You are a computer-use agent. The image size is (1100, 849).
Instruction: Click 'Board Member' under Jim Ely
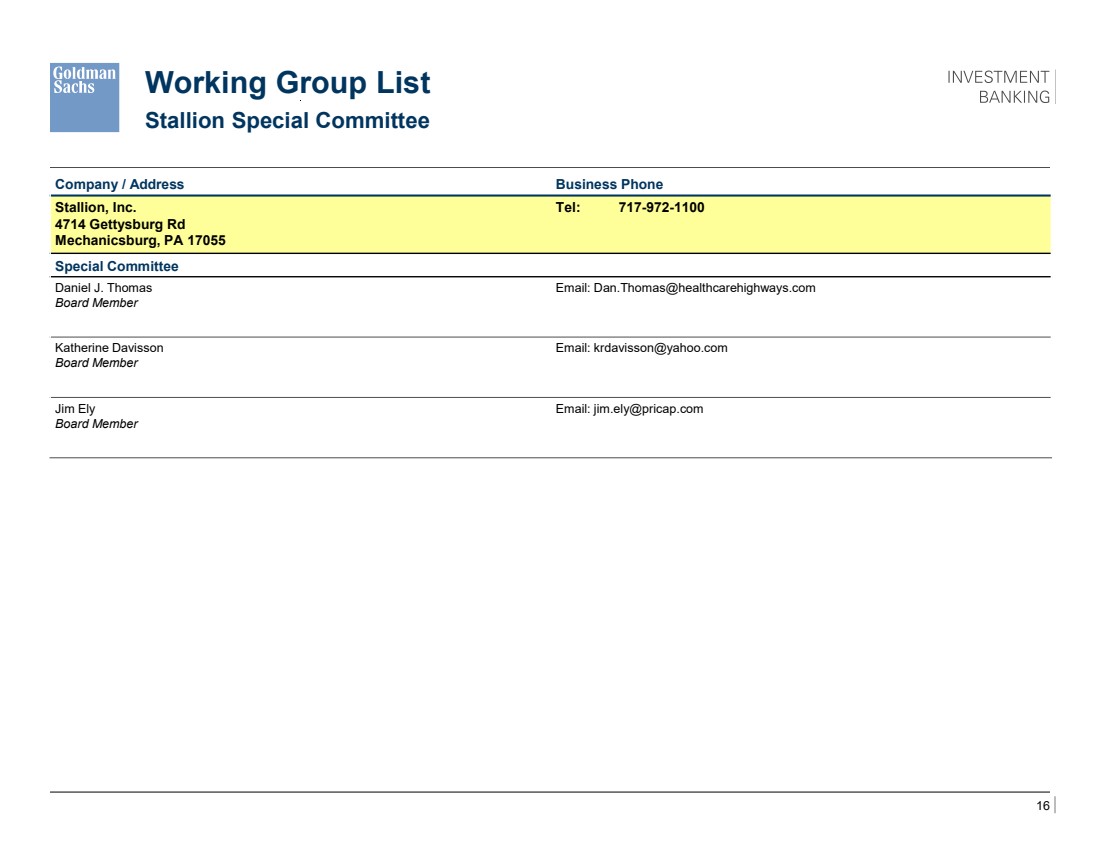[96, 424]
